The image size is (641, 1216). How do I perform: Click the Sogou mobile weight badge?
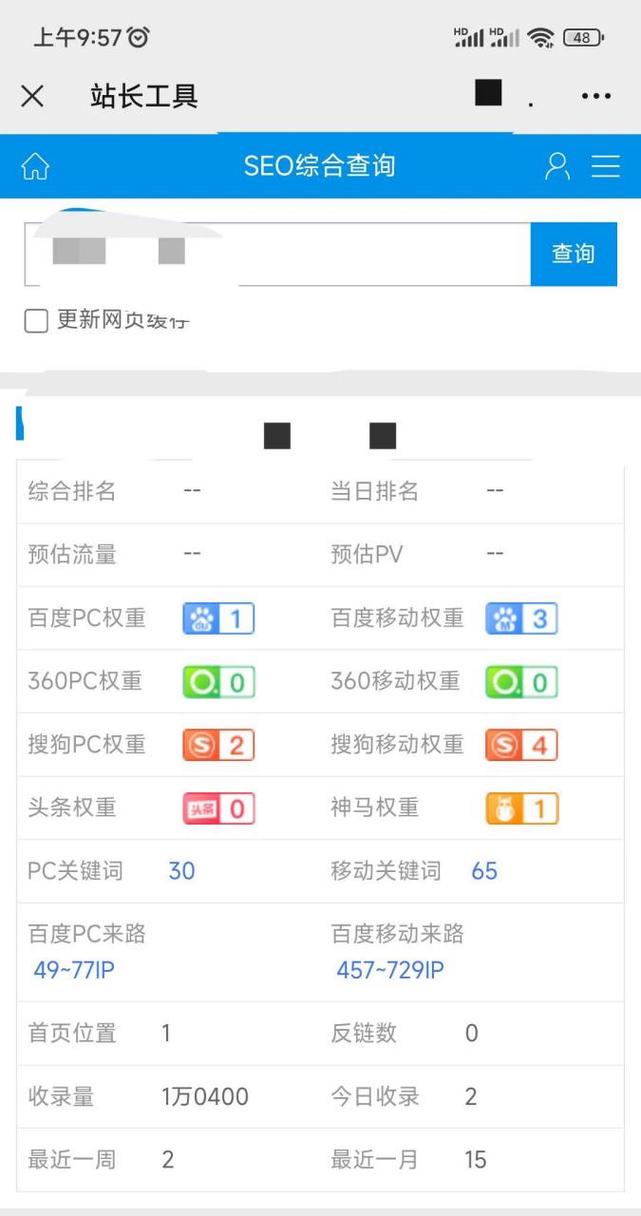tap(521, 745)
